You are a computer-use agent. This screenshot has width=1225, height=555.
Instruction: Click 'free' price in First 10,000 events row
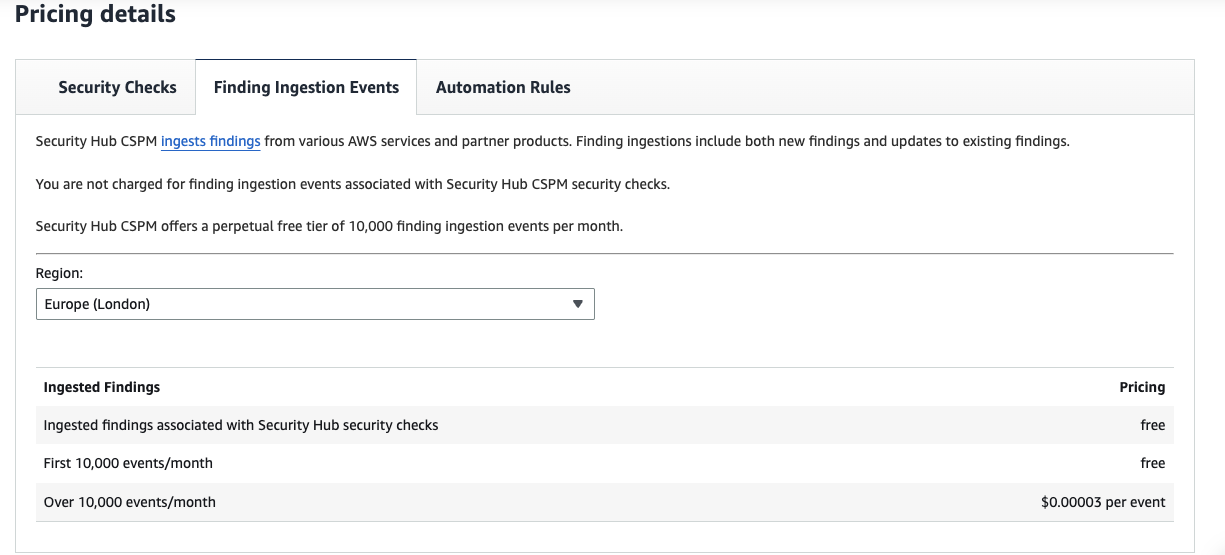click(1153, 463)
